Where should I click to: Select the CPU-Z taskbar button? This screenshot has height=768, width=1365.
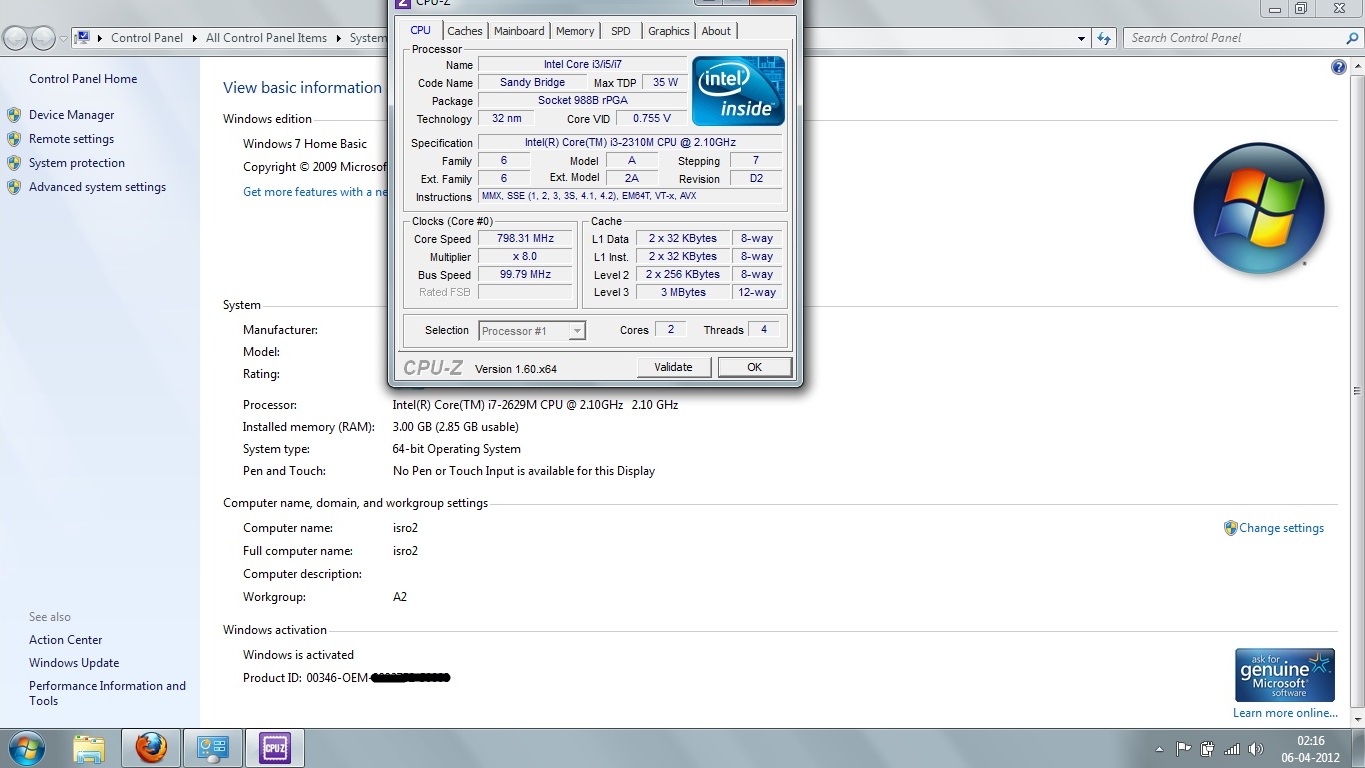pos(274,748)
